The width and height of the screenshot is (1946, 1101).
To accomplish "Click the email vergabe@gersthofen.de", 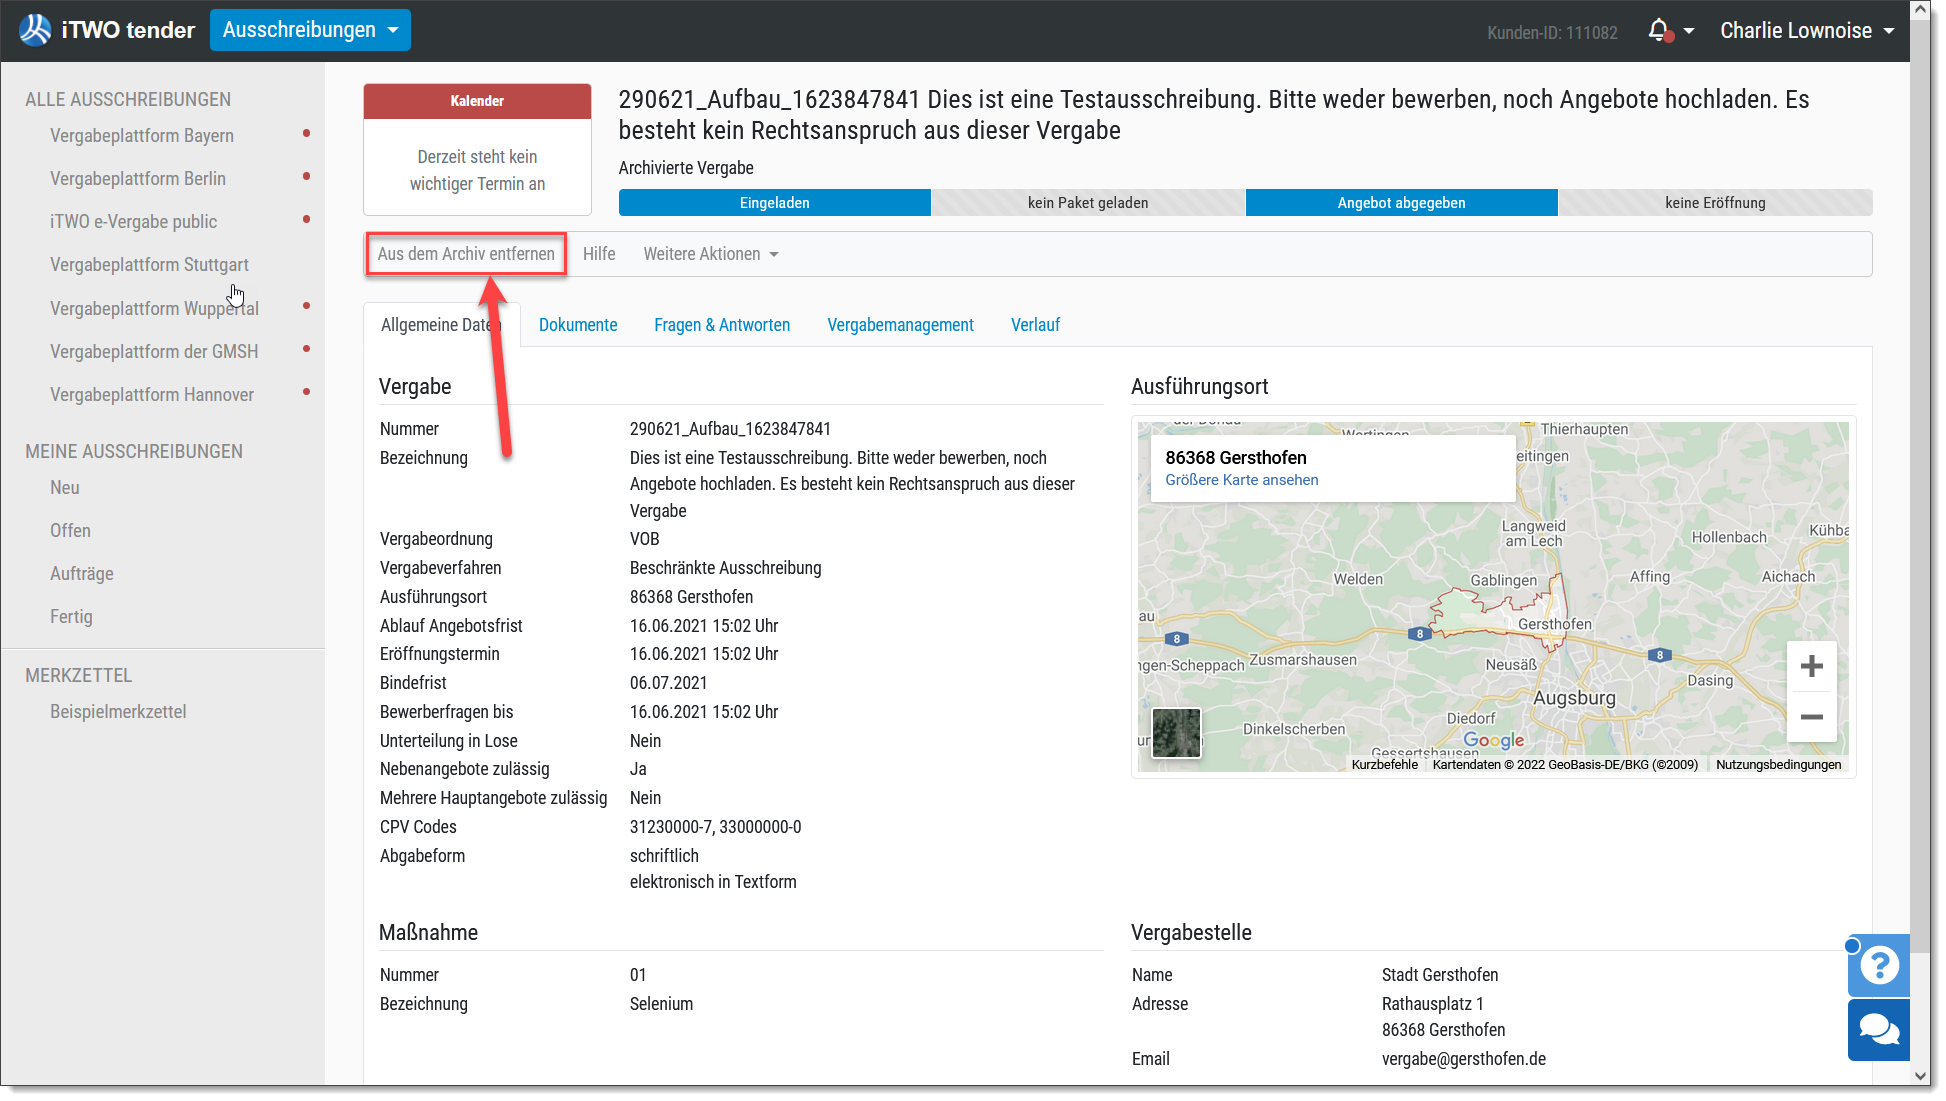I will click(x=1464, y=1058).
